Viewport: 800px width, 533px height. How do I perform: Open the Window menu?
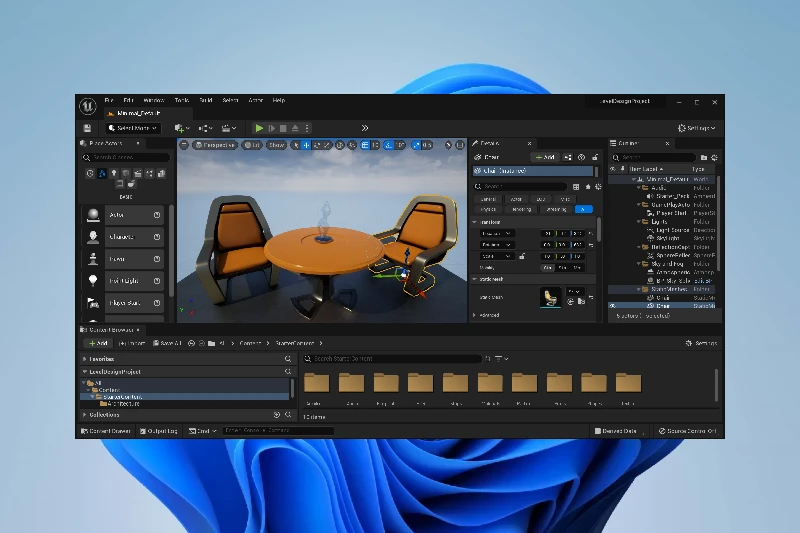point(153,101)
